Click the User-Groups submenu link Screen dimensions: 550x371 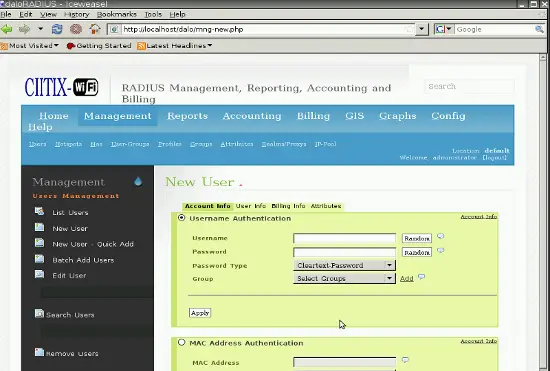130,144
